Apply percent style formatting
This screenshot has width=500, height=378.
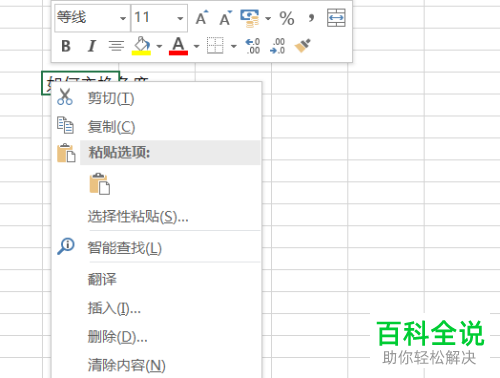287,18
